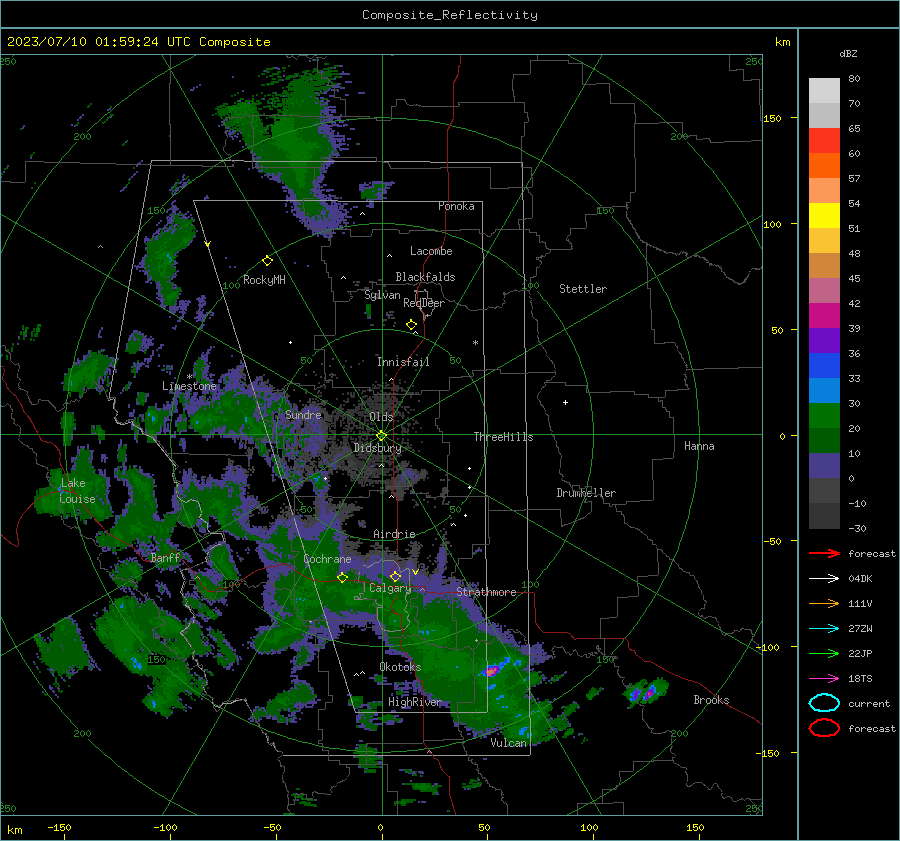
Task: Click the Composite_Reflectivity title
Action: click(450, 15)
